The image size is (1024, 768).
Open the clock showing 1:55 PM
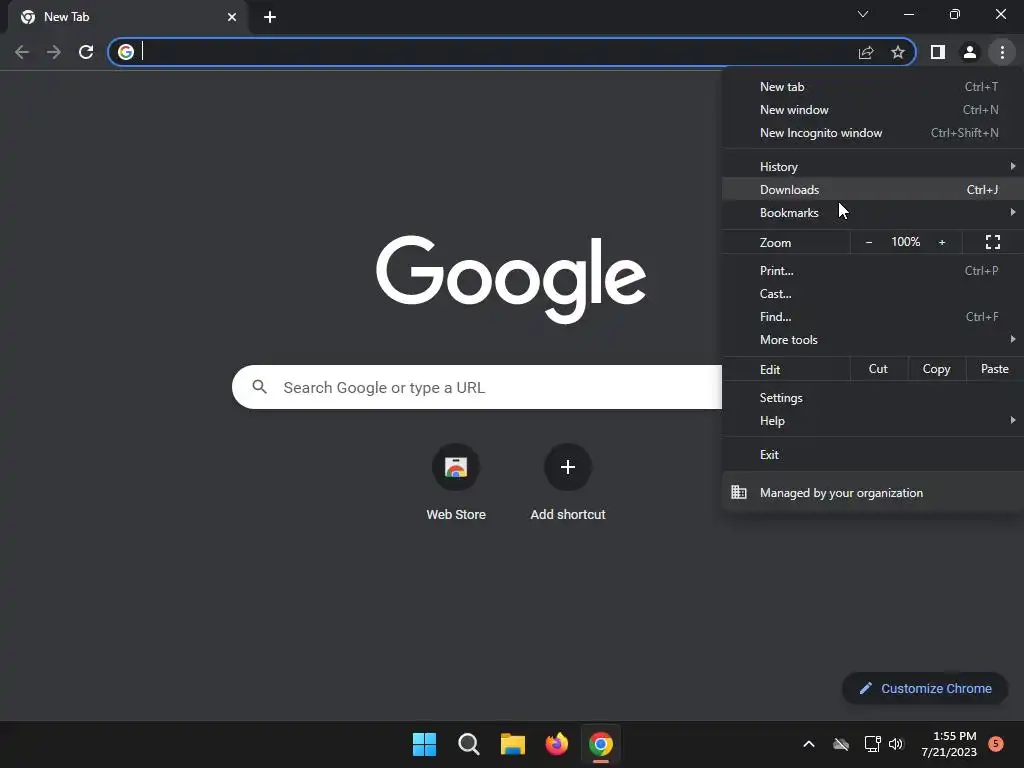pos(949,744)
